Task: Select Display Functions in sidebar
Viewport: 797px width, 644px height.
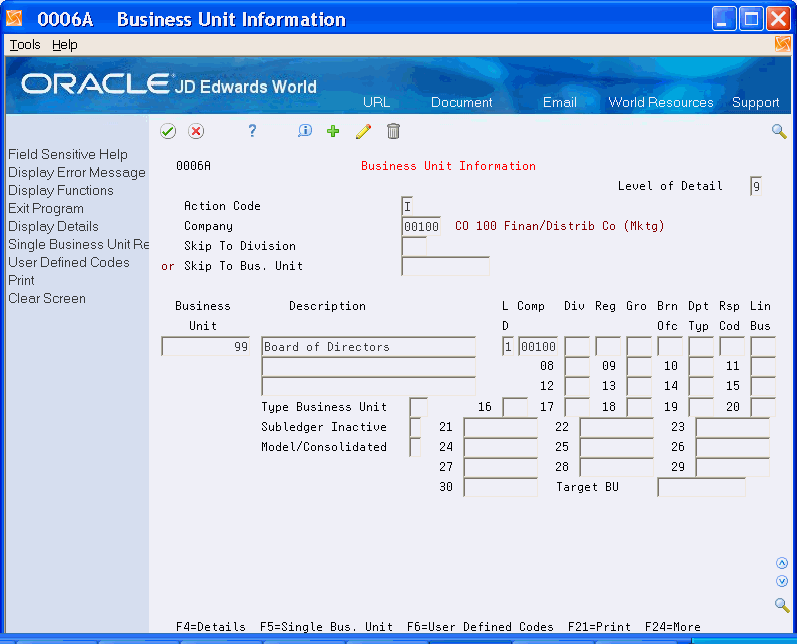Action: [x=60, y=190]
